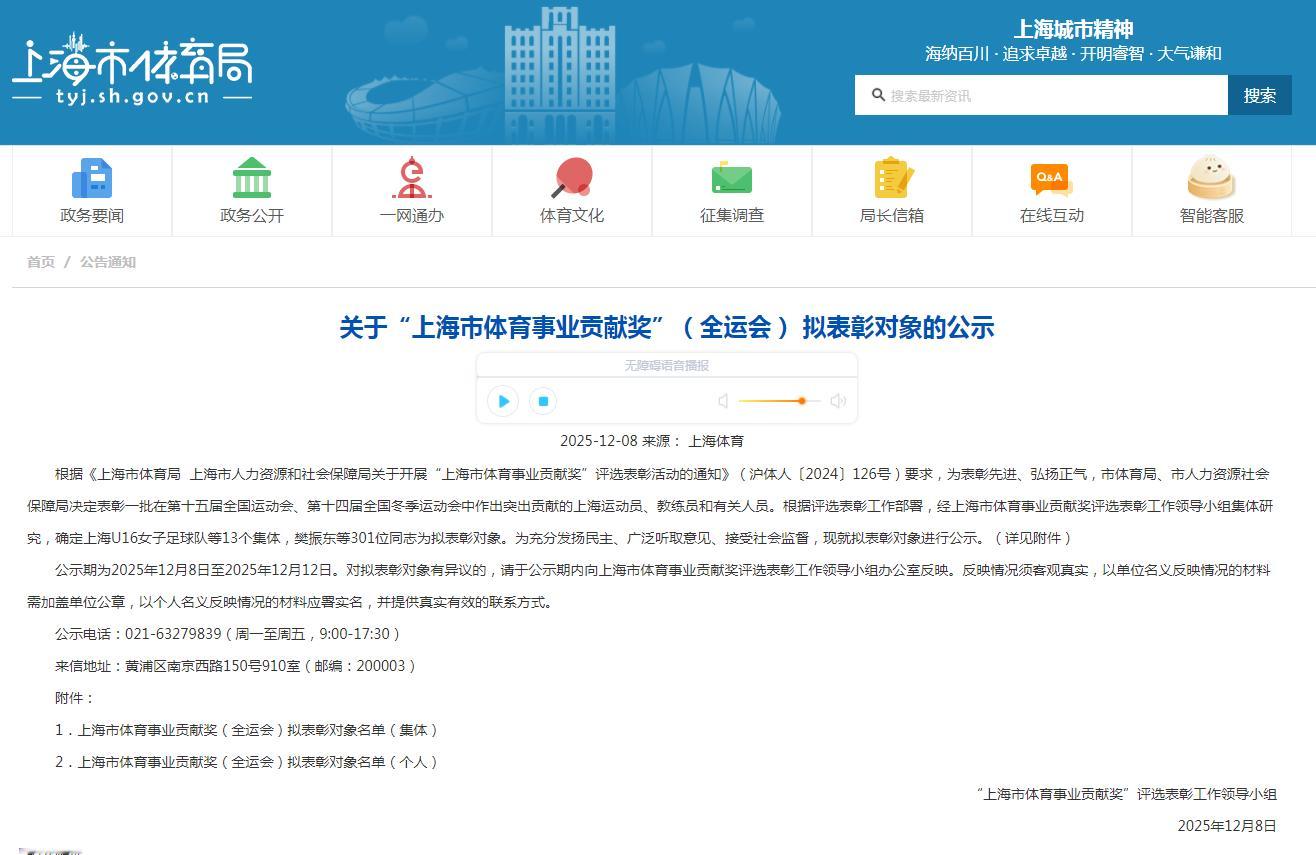The image size is (1316, 855).
Task: Adjust the audio volume slider
Action: pyautogui.click(x=779, y=401)
